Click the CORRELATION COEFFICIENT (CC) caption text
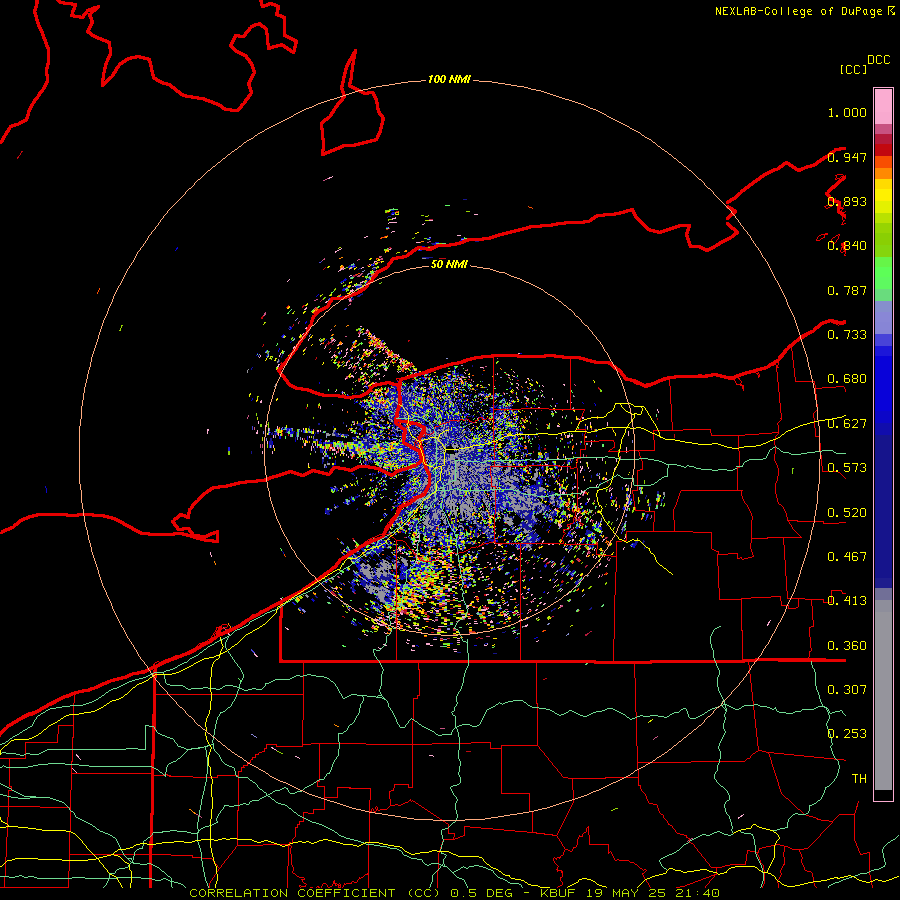The width and height of the screenshot is (900, 900). [315, 893]
